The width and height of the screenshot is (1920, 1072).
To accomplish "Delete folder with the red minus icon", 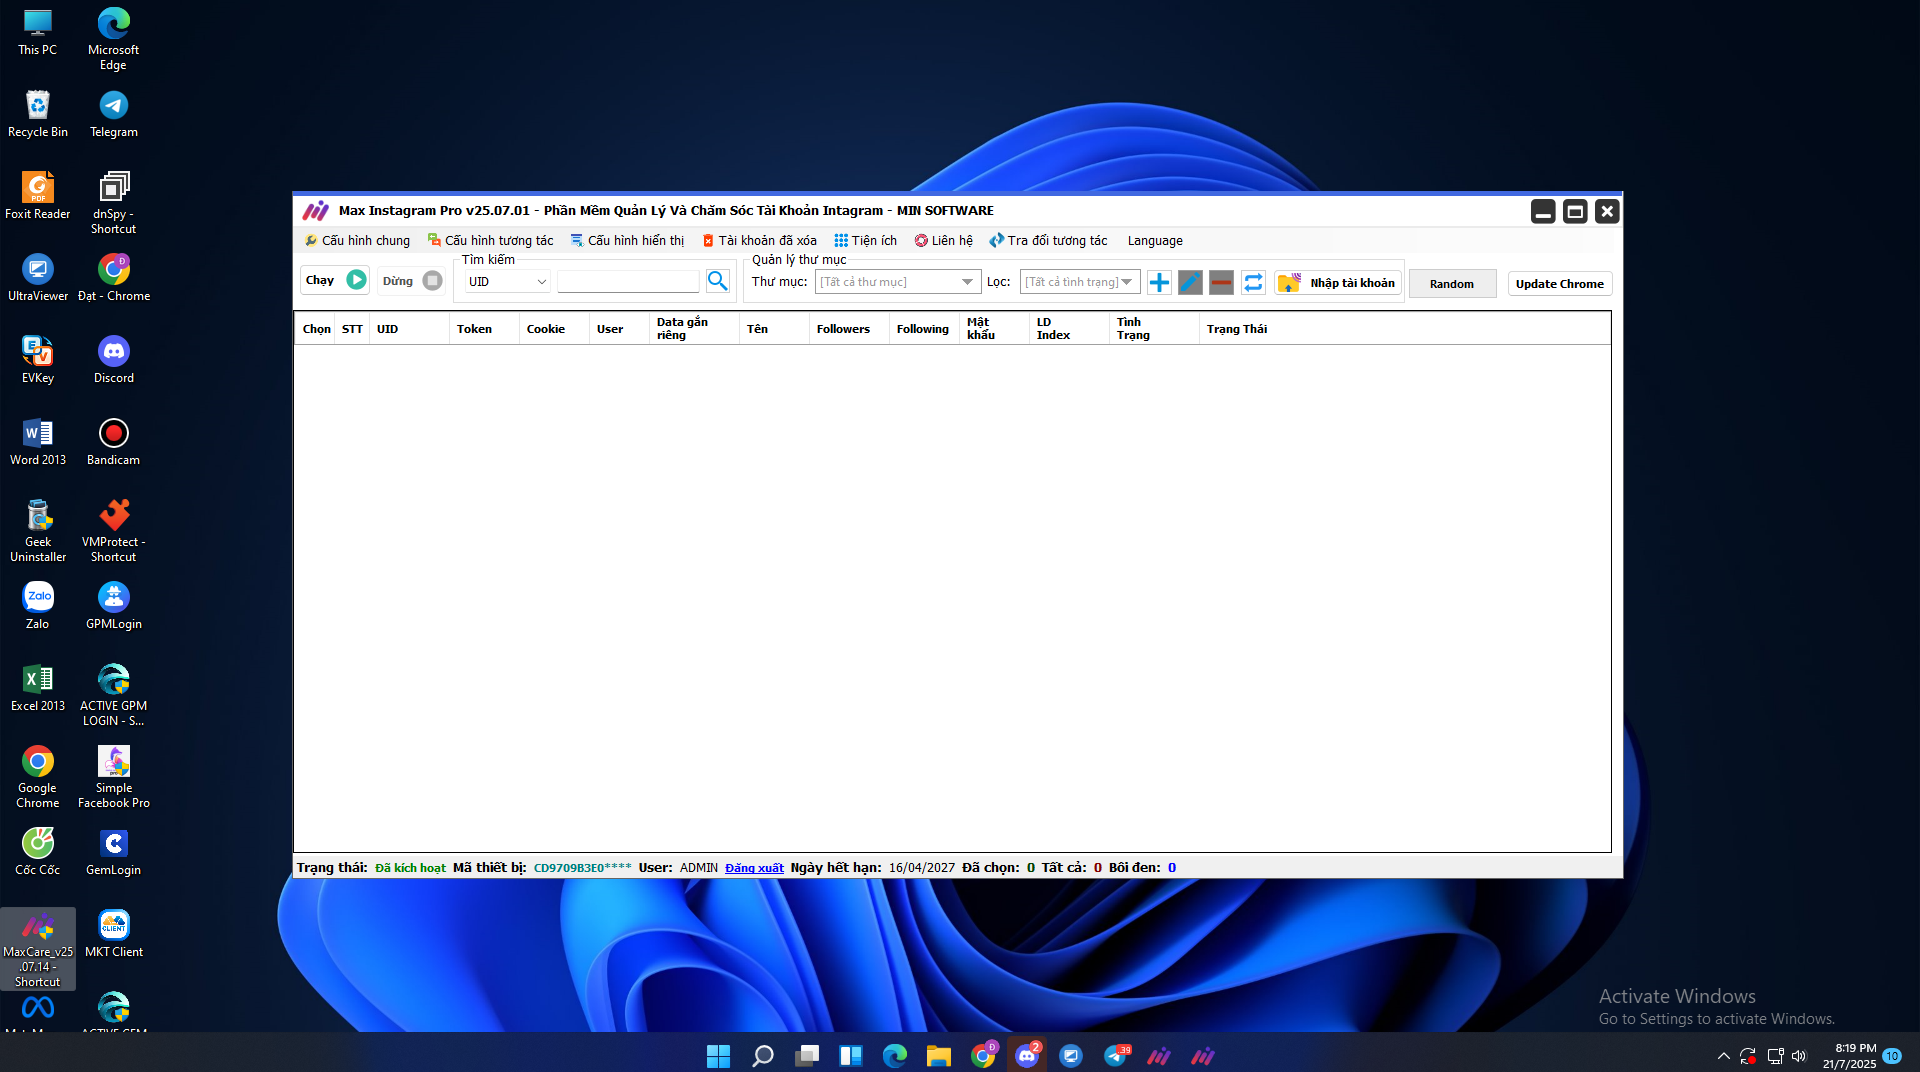I will pos(1221,283).
